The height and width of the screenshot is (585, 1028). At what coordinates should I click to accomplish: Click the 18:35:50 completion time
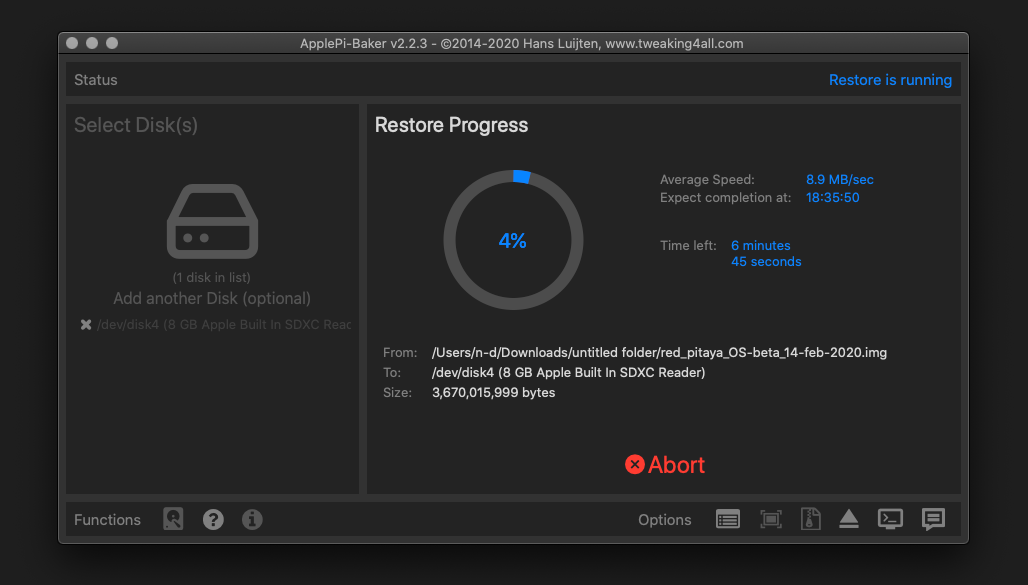833,197
